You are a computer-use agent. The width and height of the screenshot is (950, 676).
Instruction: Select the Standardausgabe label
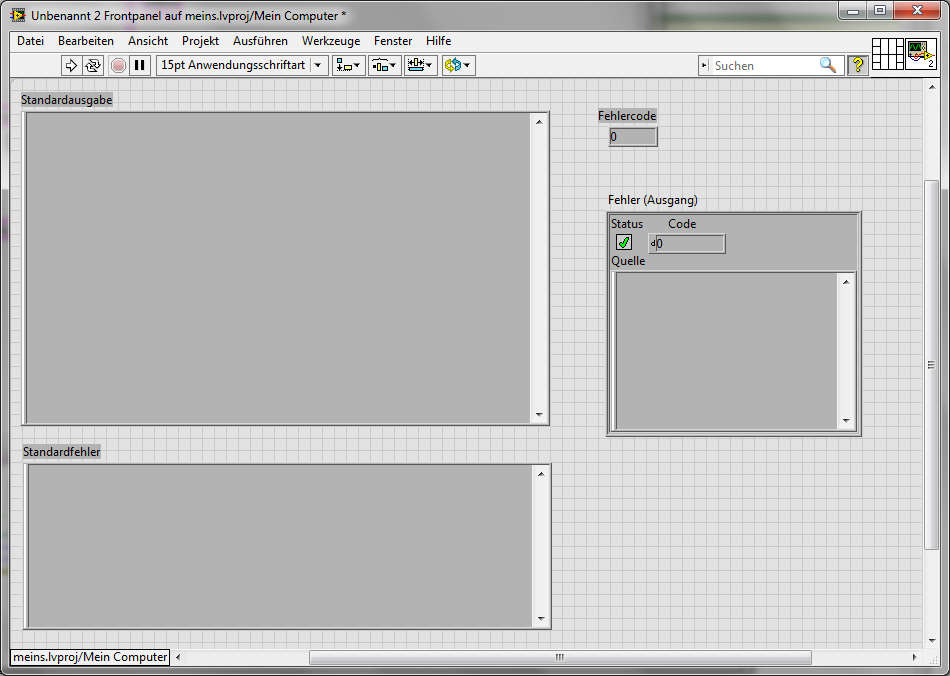tap(67, 100)
